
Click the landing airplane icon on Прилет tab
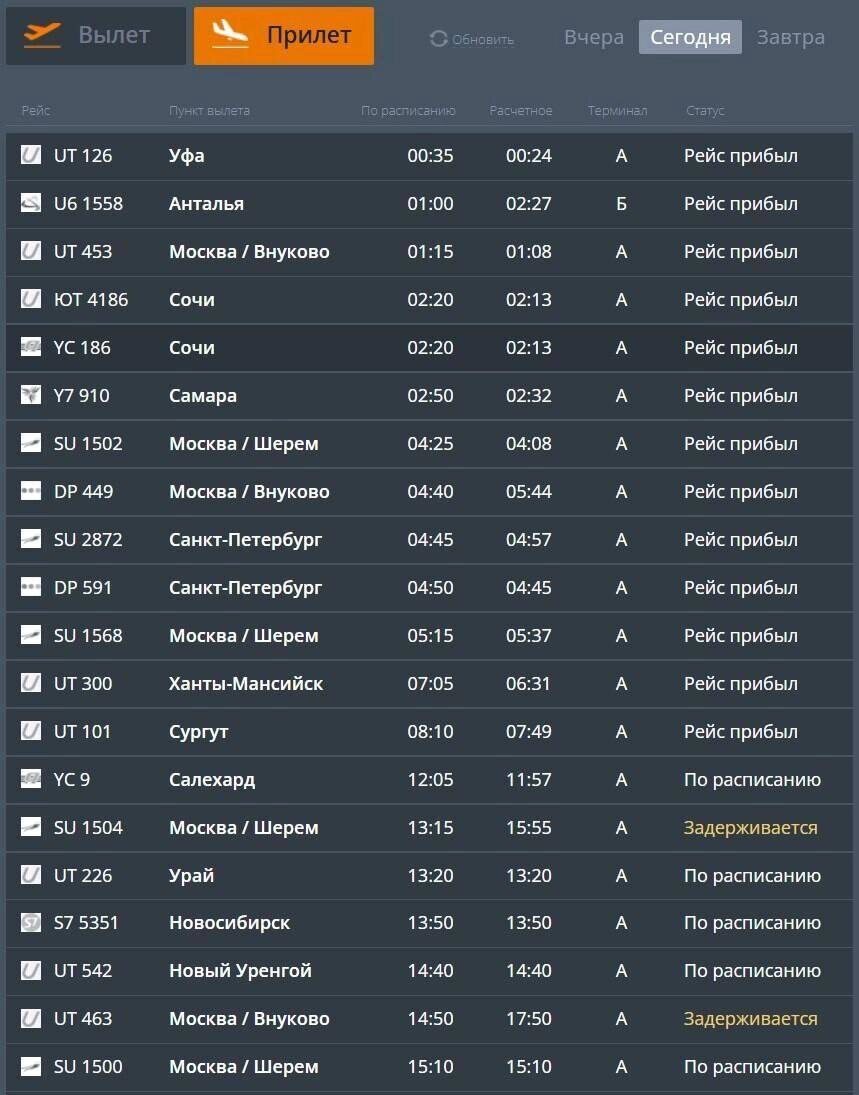coord(230,34)
